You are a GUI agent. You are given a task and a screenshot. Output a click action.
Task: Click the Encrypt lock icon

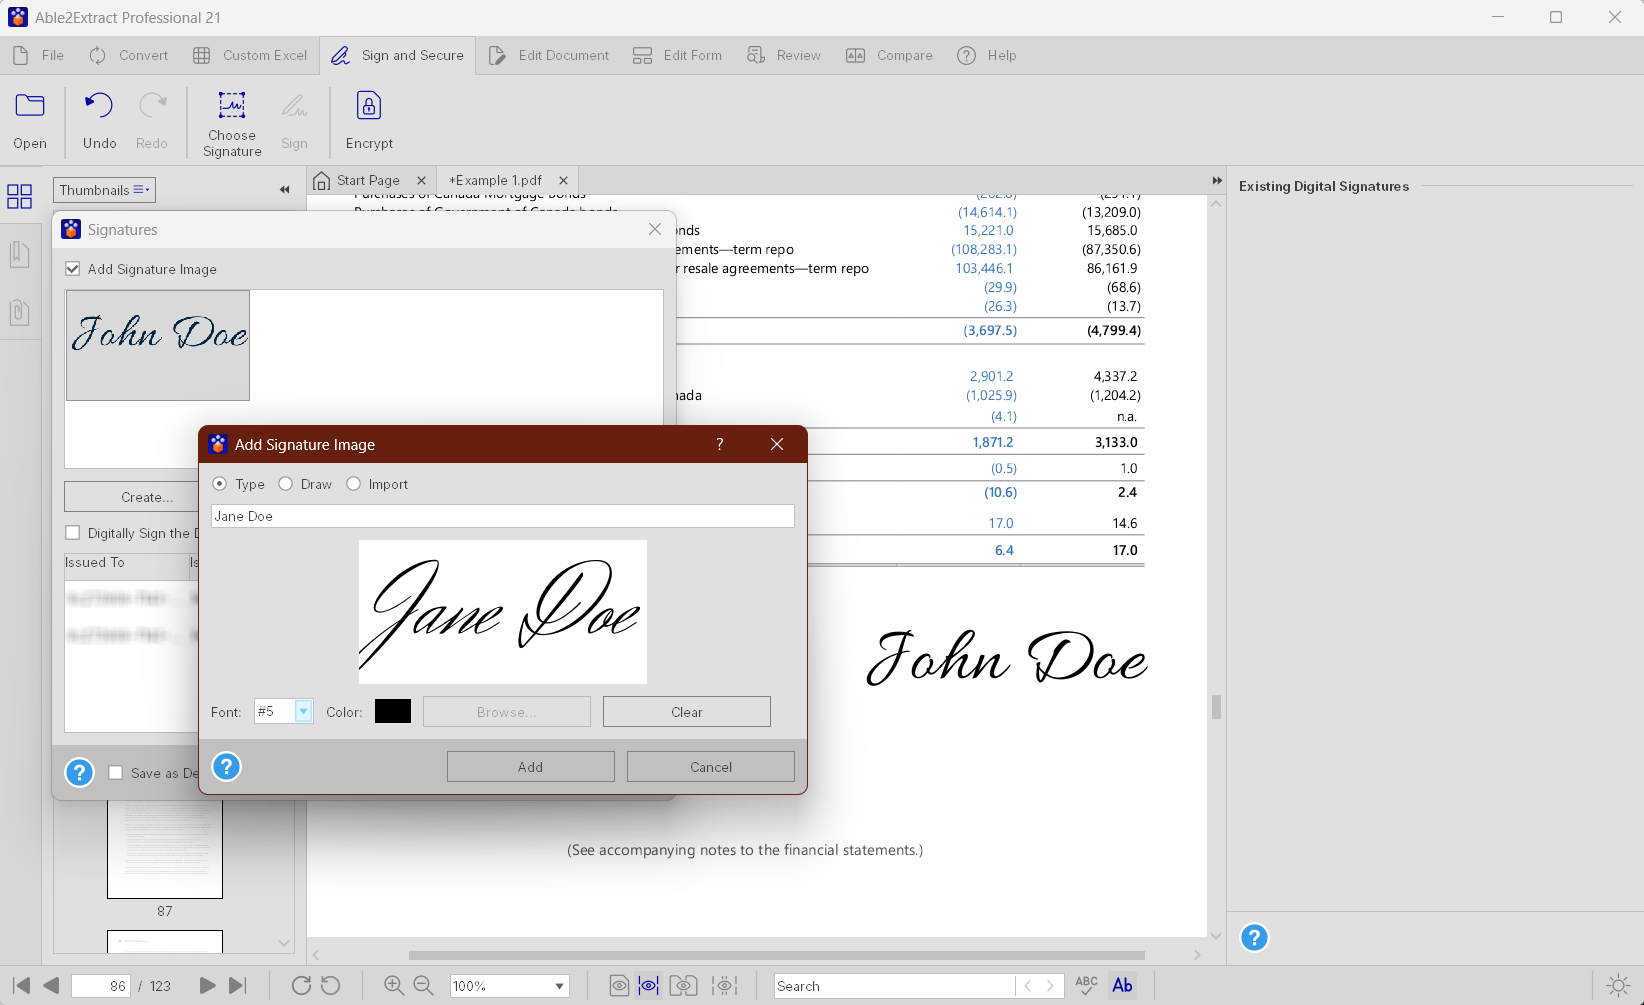coord(369,106)
